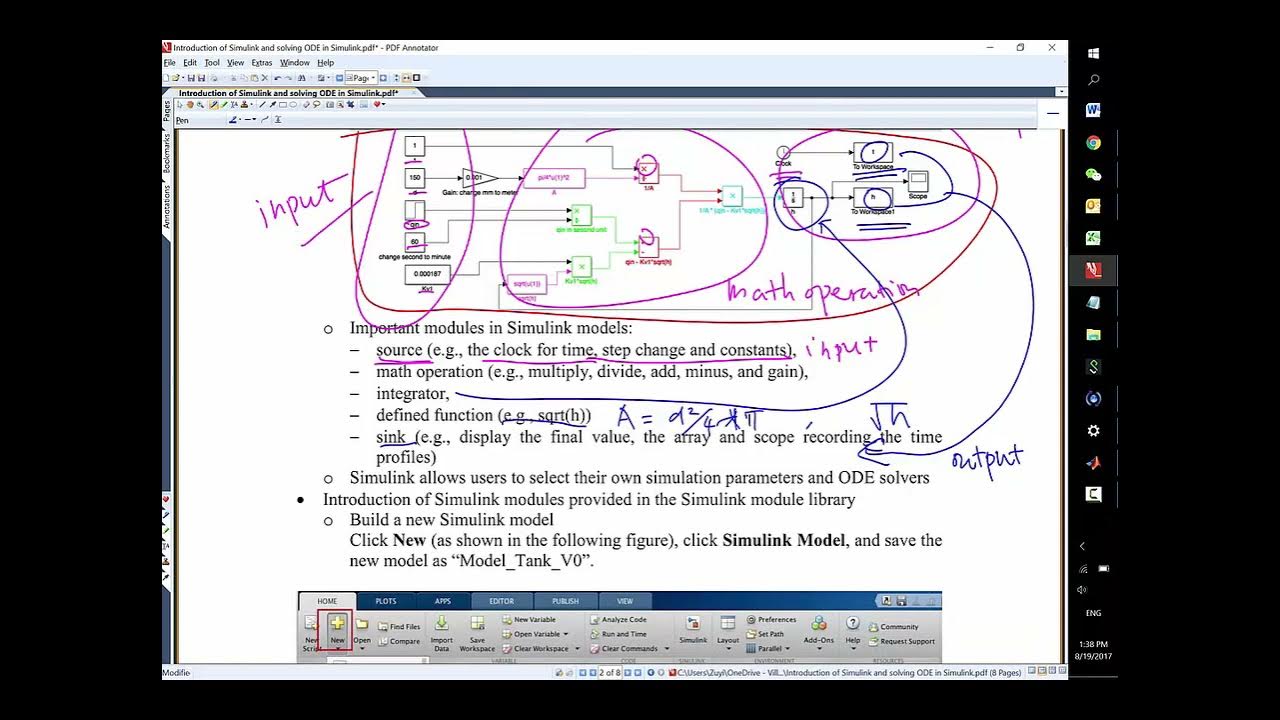Click the volume icon in system tray
The height and width of the screenshot is (720, 1280).
[1083, 590]
